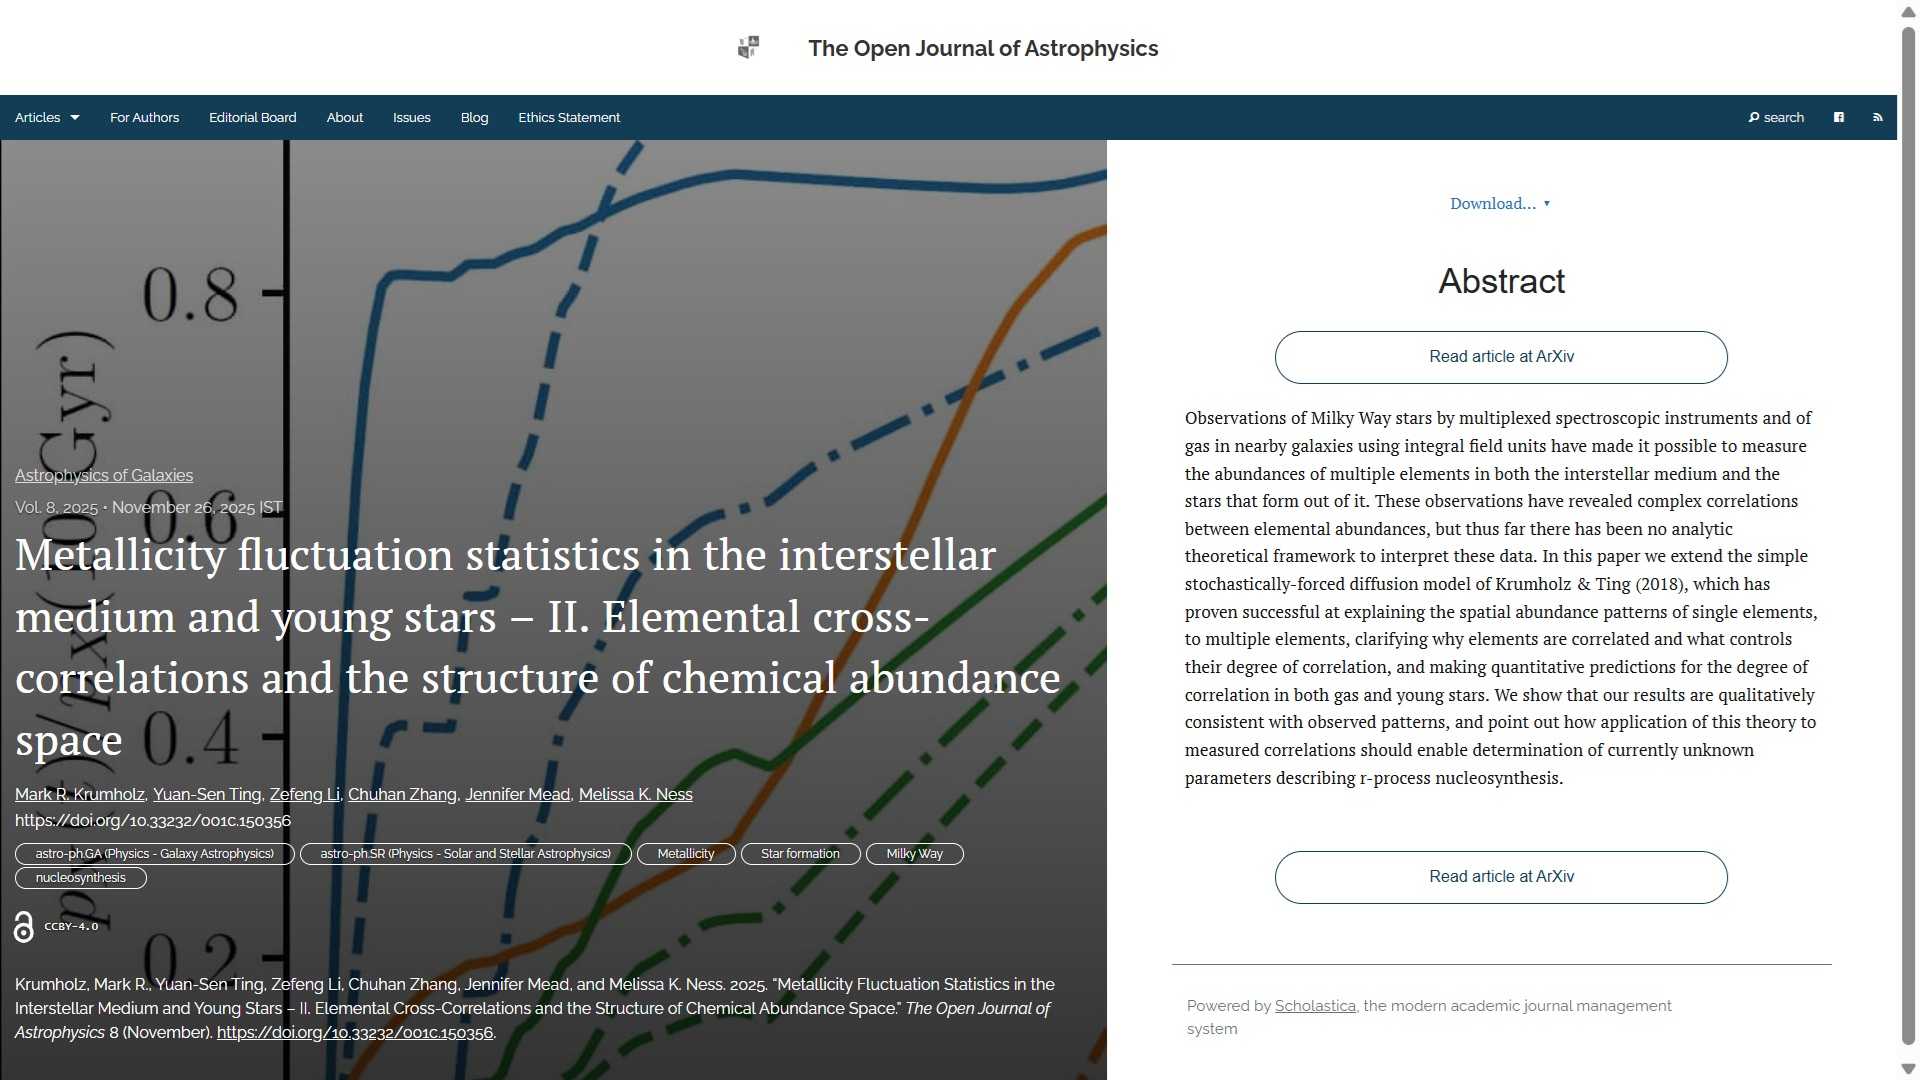Select the nucleosynthesis tag
The height and width of the screenshot is (1080, 1920).
[x=81, y=878]
